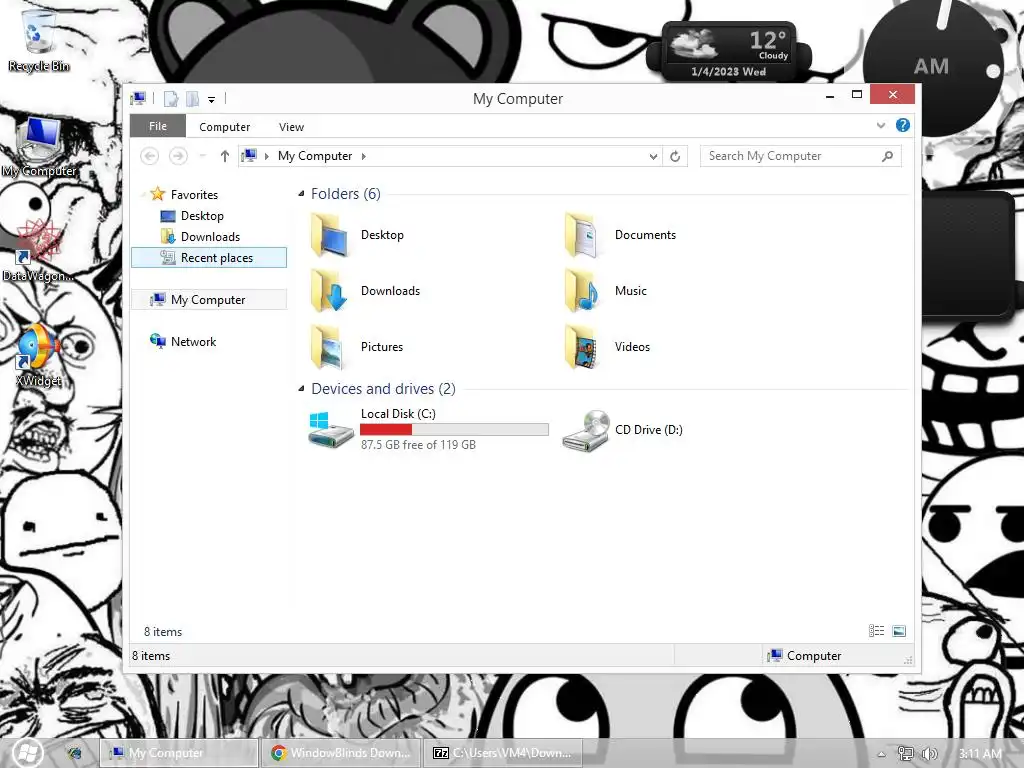
Task: Open the Pictures folder icon
Action: pos(329,347)
